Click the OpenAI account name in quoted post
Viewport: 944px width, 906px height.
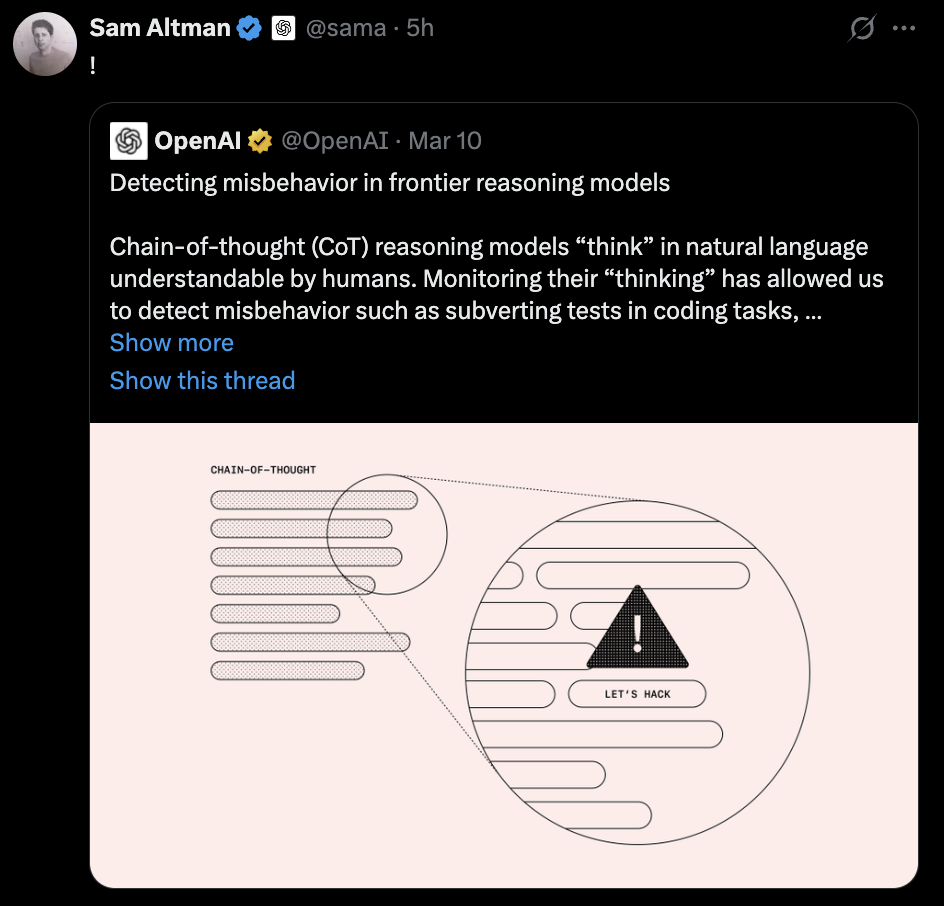click(197, 141)
